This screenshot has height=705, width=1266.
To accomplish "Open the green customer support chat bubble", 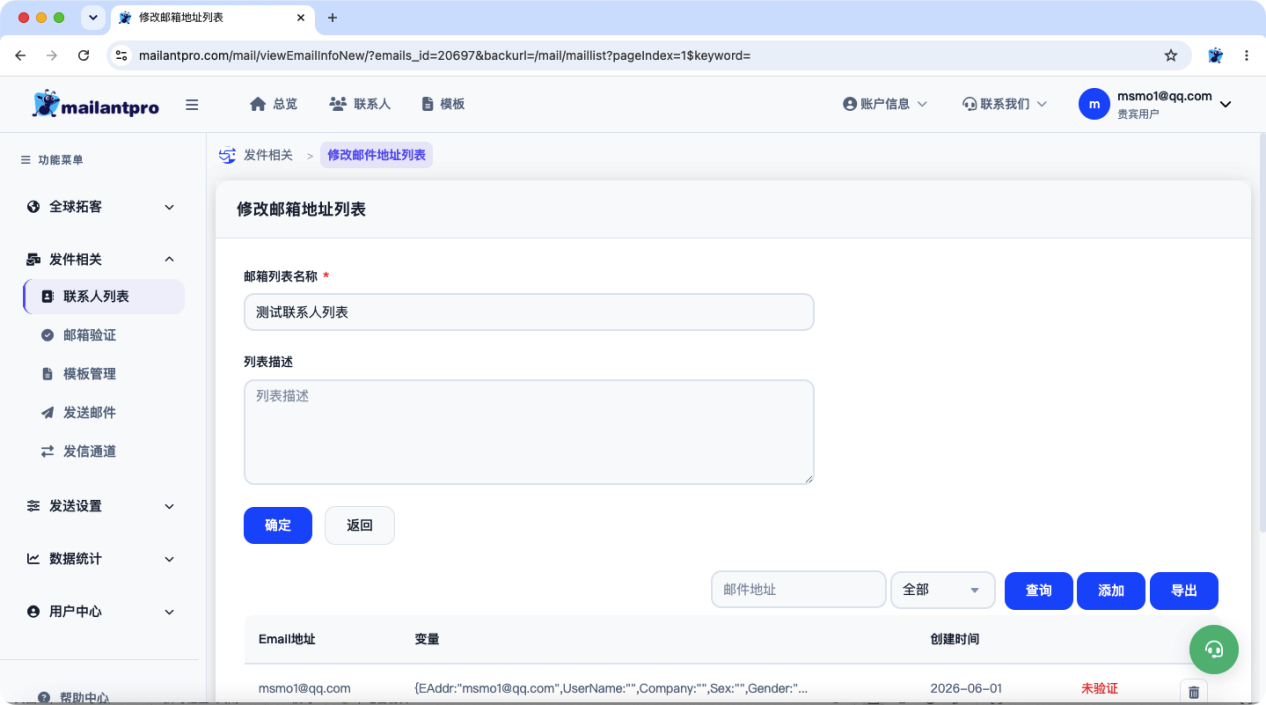I will [x=1214, y=649].
